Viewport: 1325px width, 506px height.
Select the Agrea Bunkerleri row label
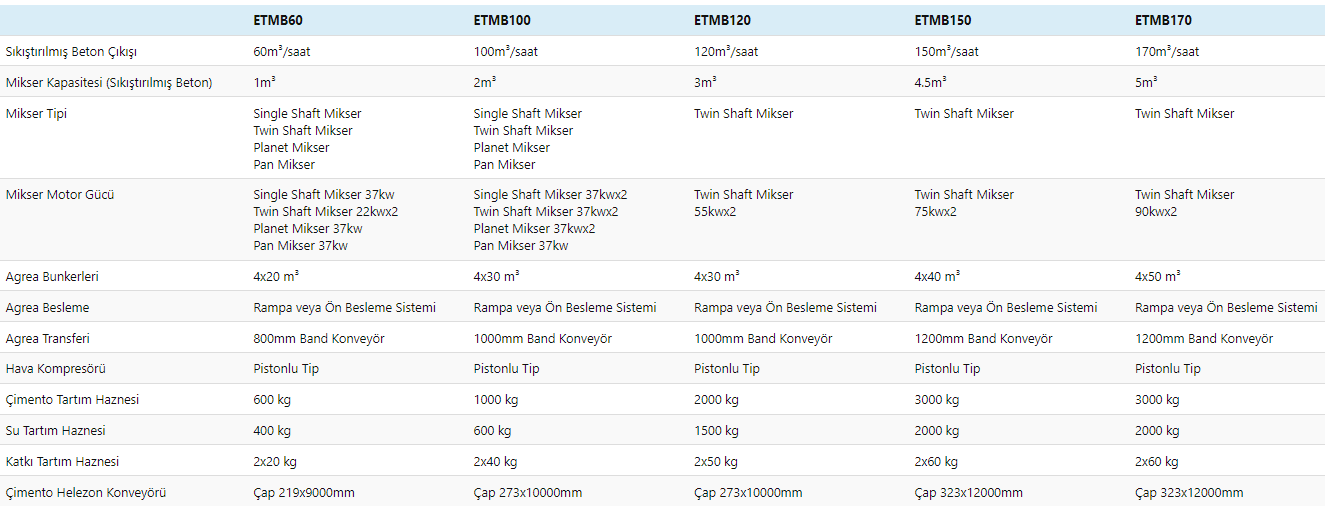52,276
